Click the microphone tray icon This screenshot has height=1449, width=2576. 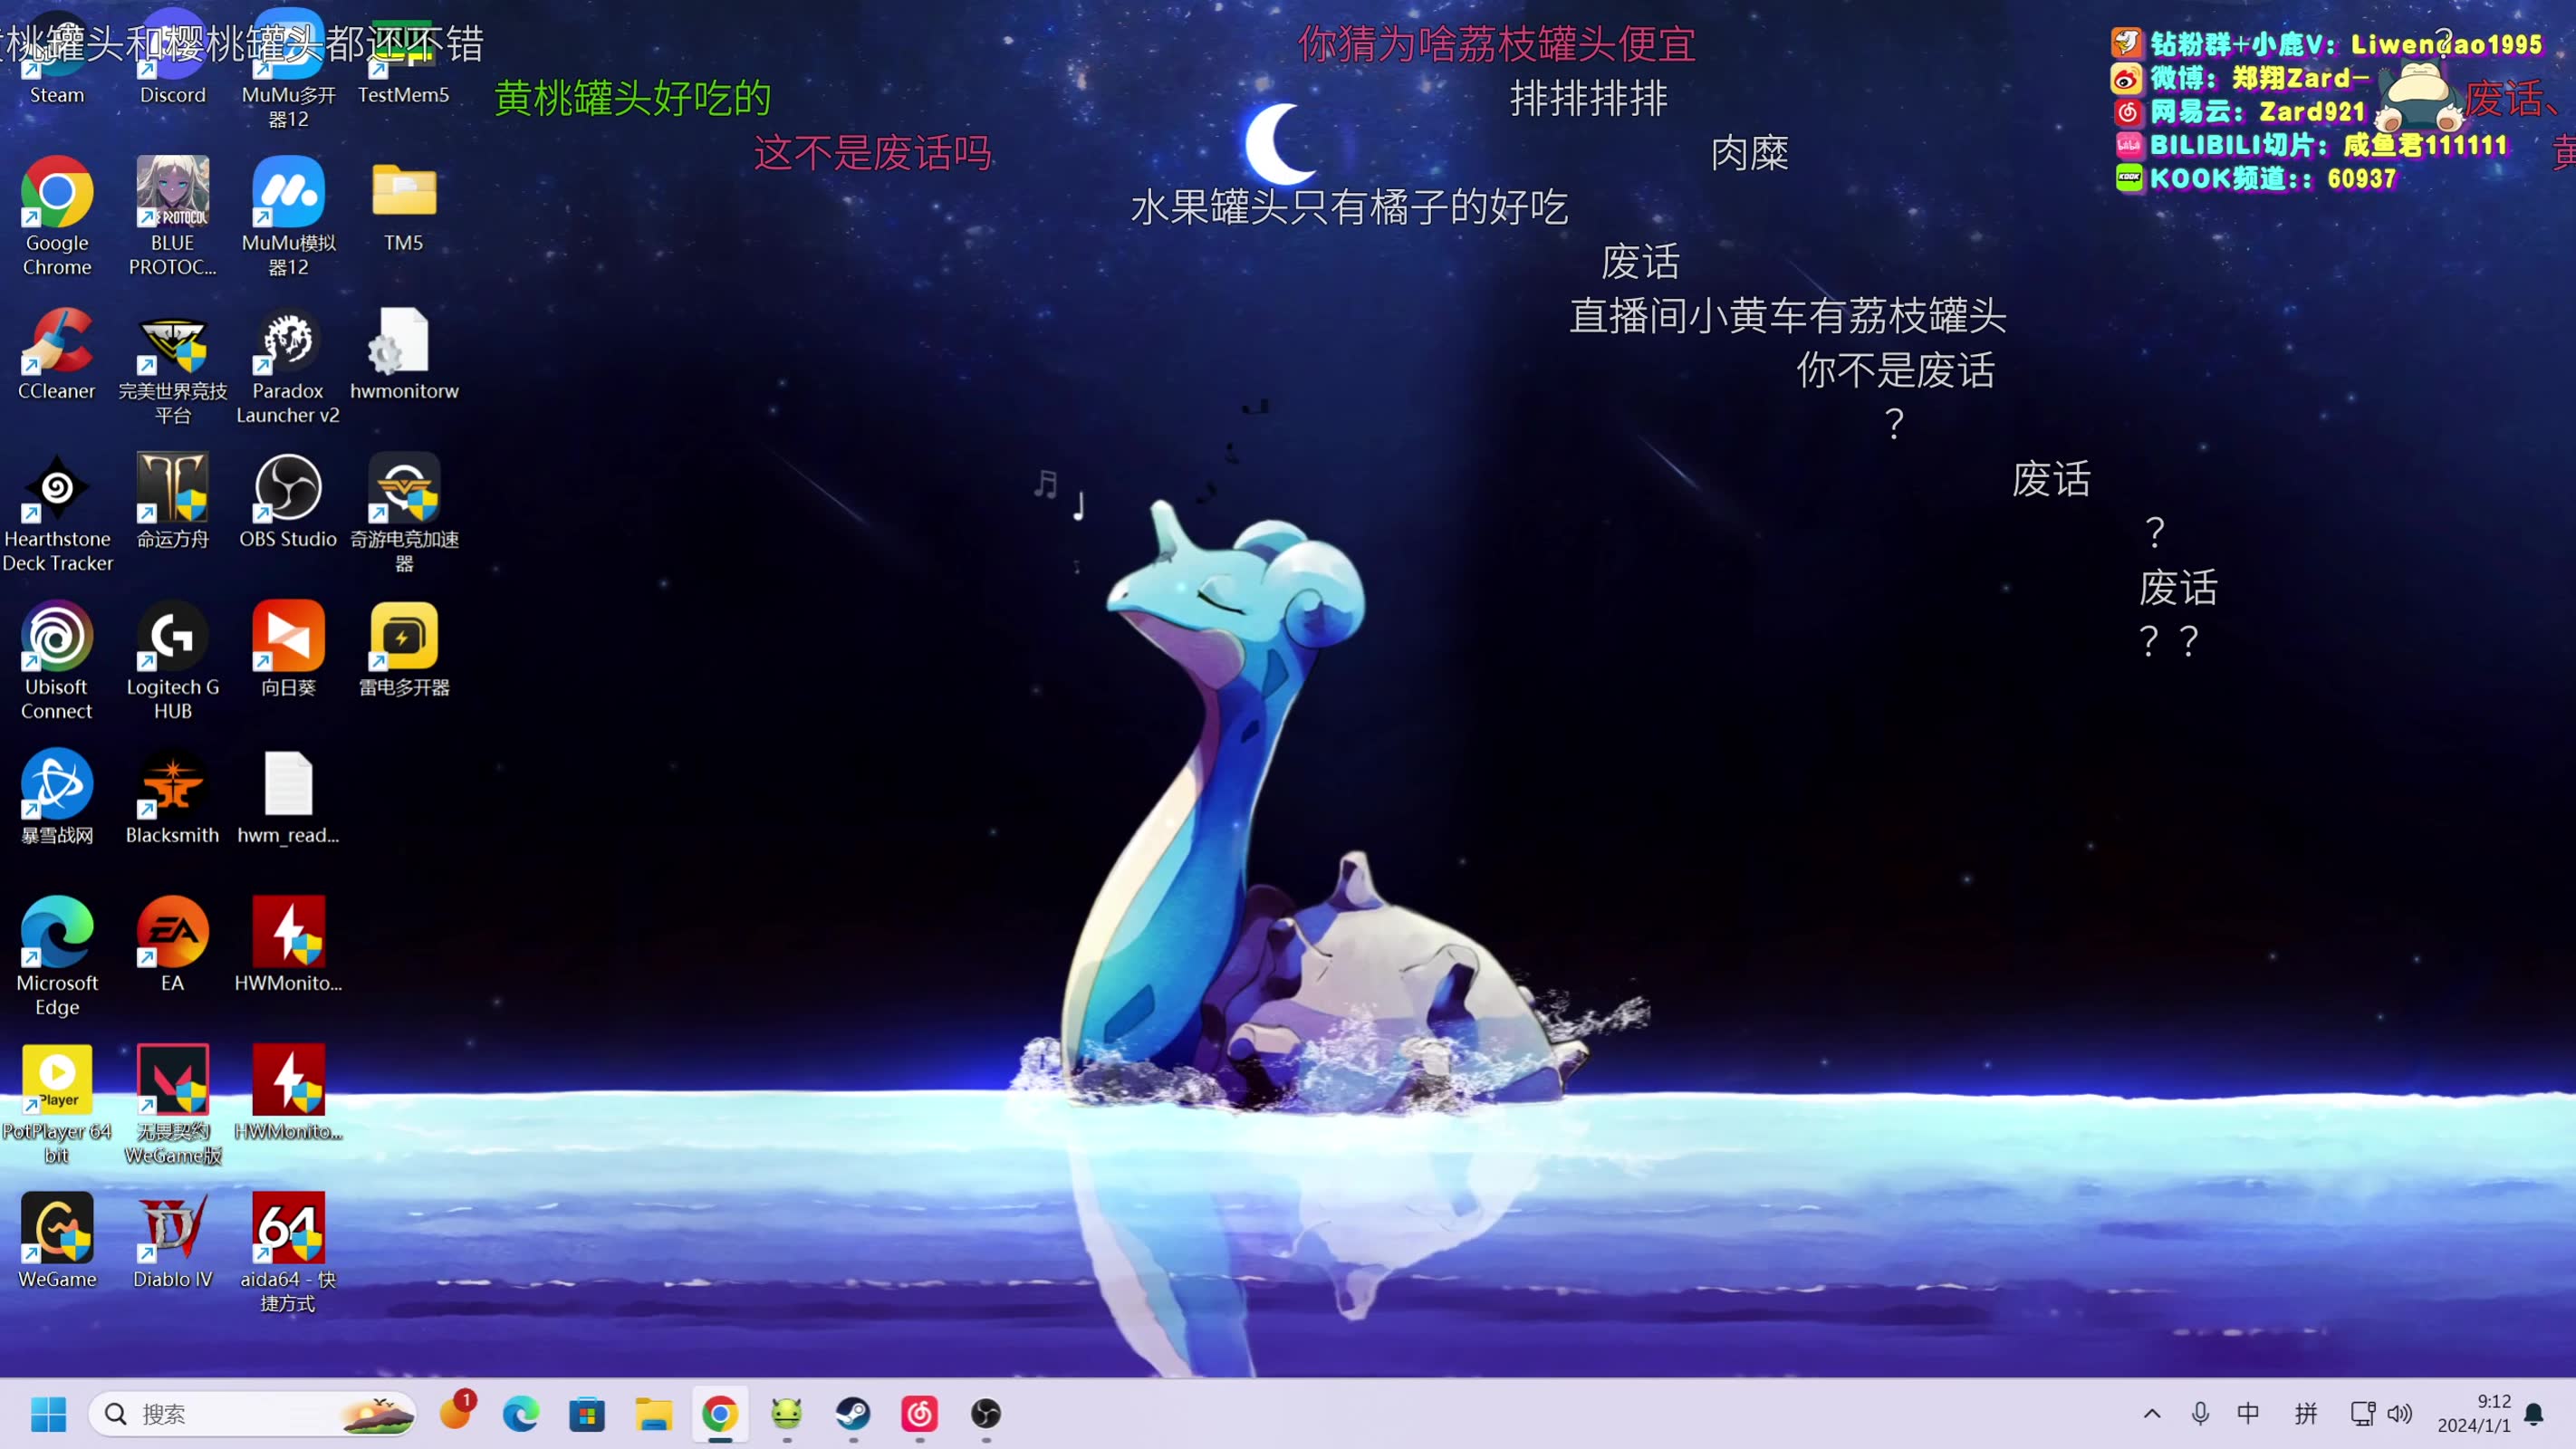(2200, 1414)
